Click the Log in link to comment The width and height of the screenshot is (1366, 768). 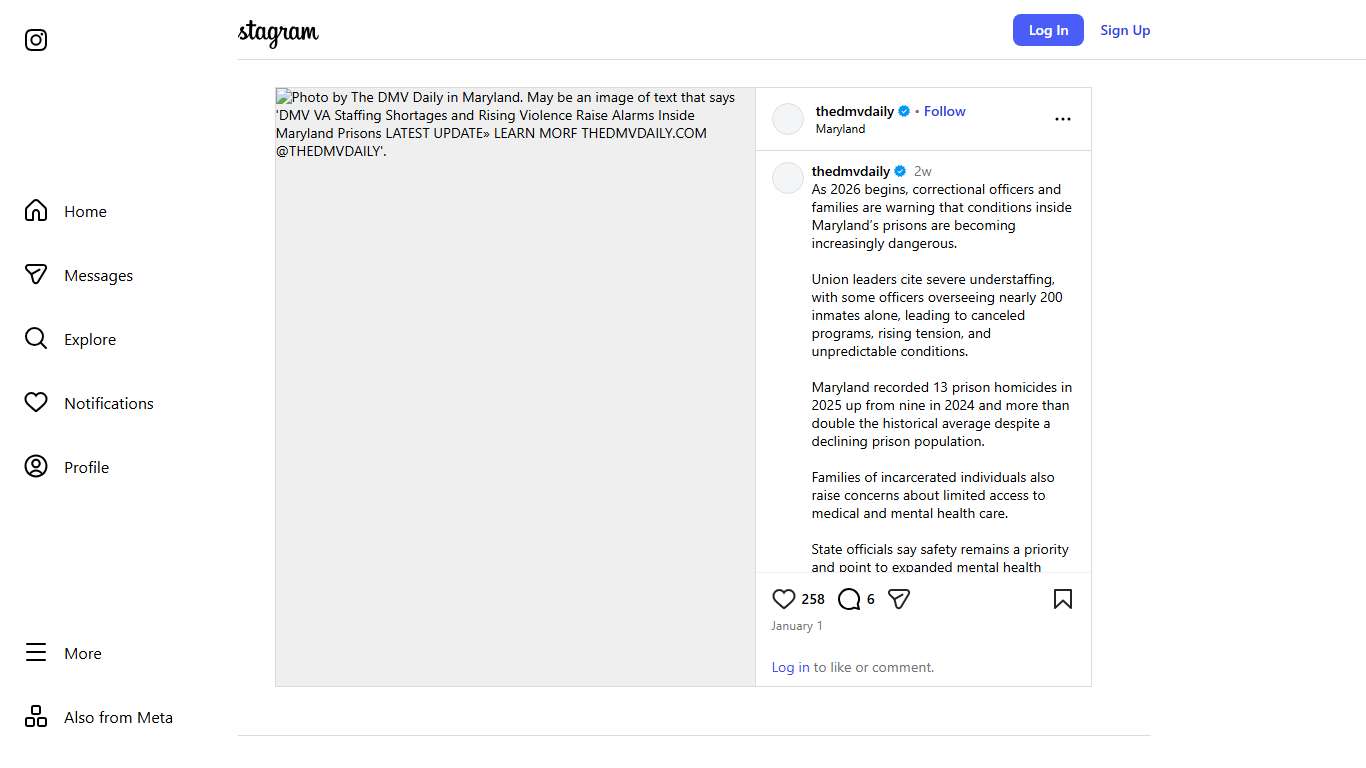click(x=790, y=667)
